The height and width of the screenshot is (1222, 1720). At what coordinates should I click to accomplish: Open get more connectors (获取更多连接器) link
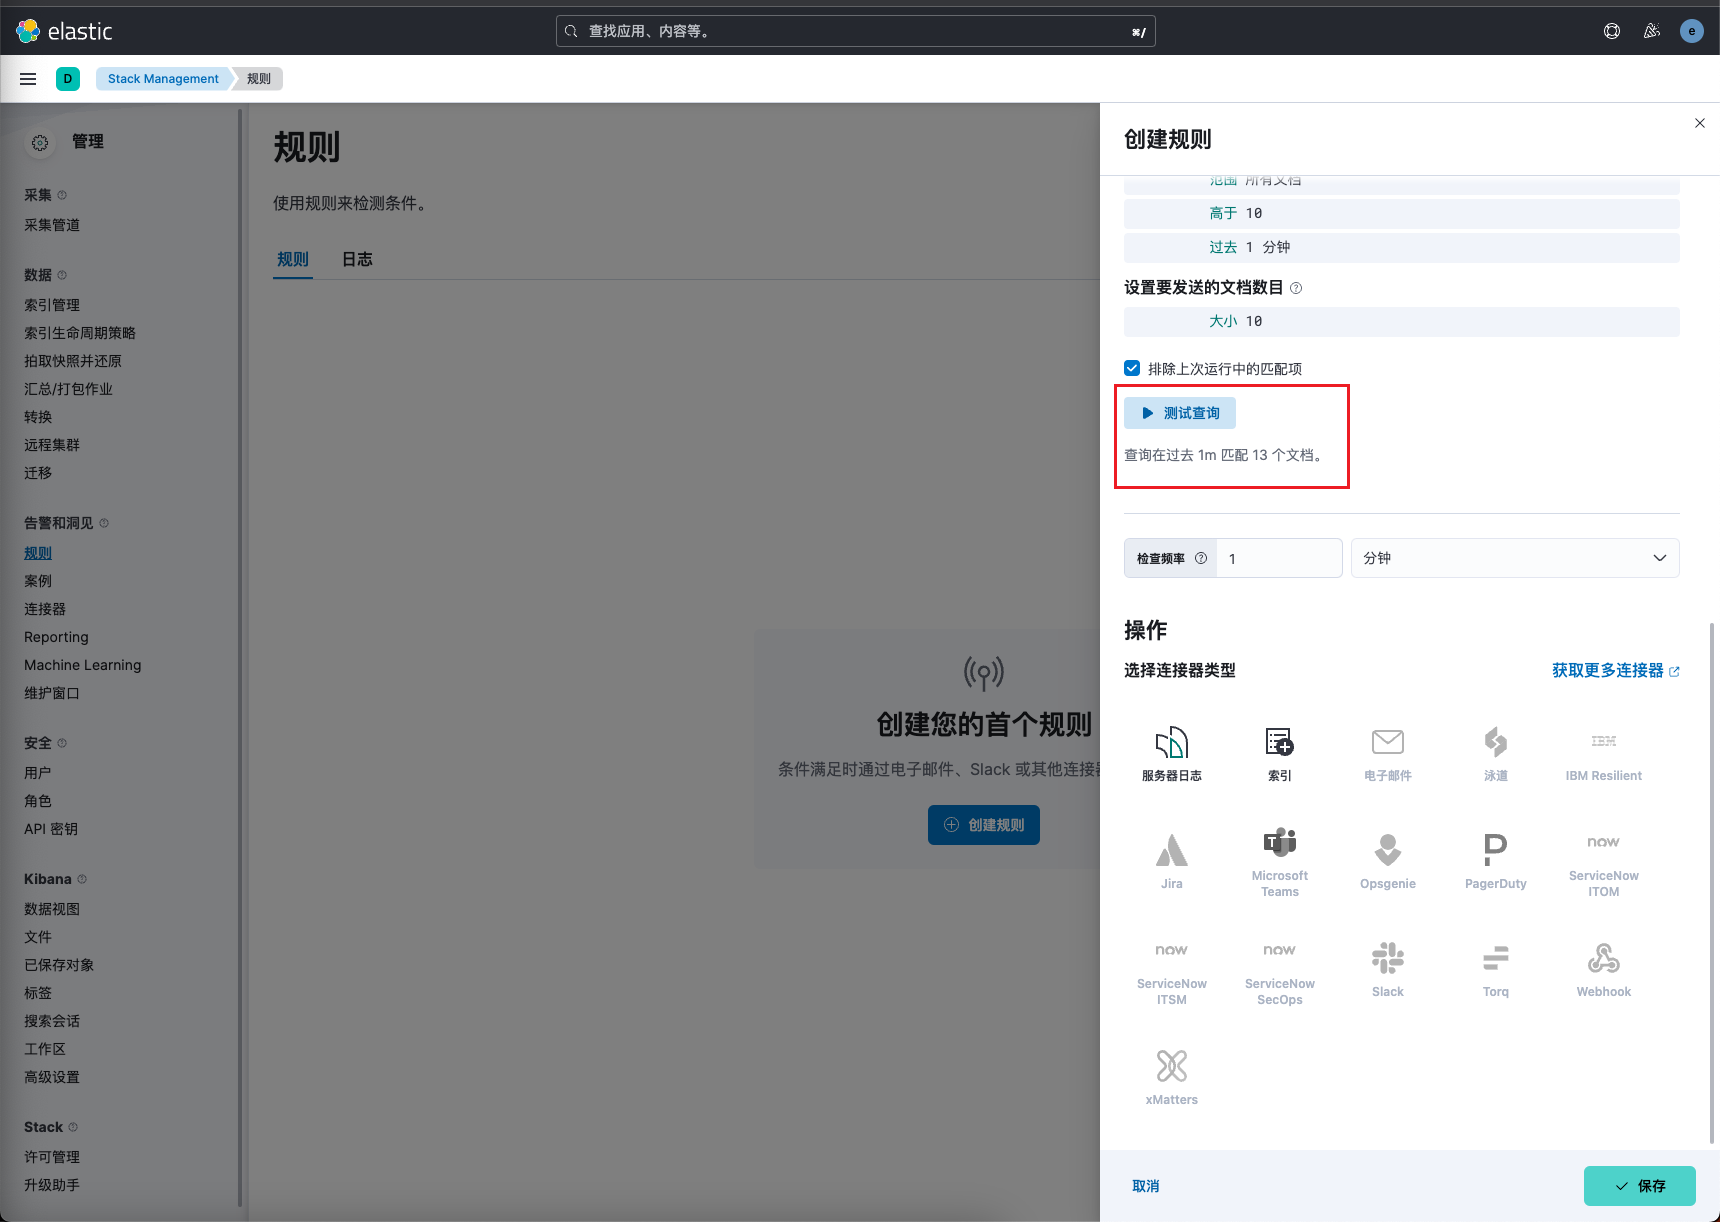(x=1615, y=671)
